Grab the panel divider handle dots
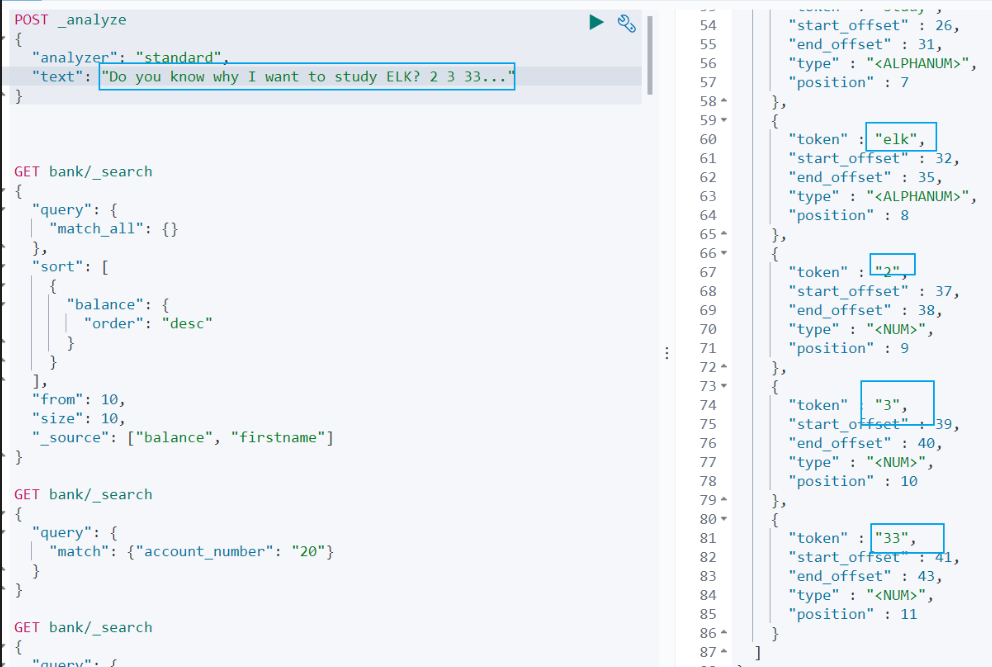 pos(666,353)
